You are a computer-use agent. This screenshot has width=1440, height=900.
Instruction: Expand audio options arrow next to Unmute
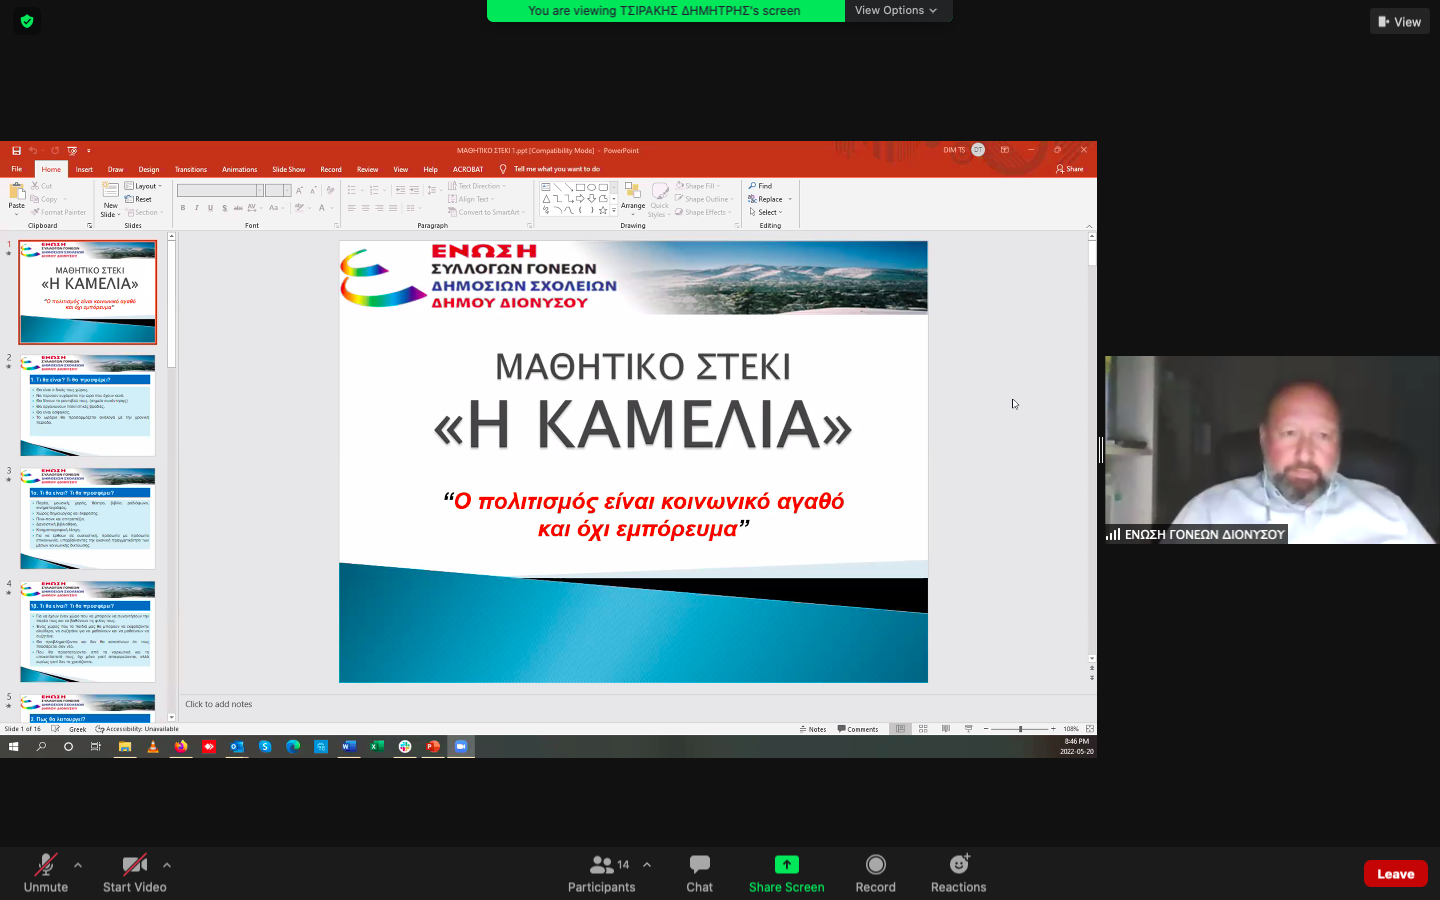click(78, 865)
